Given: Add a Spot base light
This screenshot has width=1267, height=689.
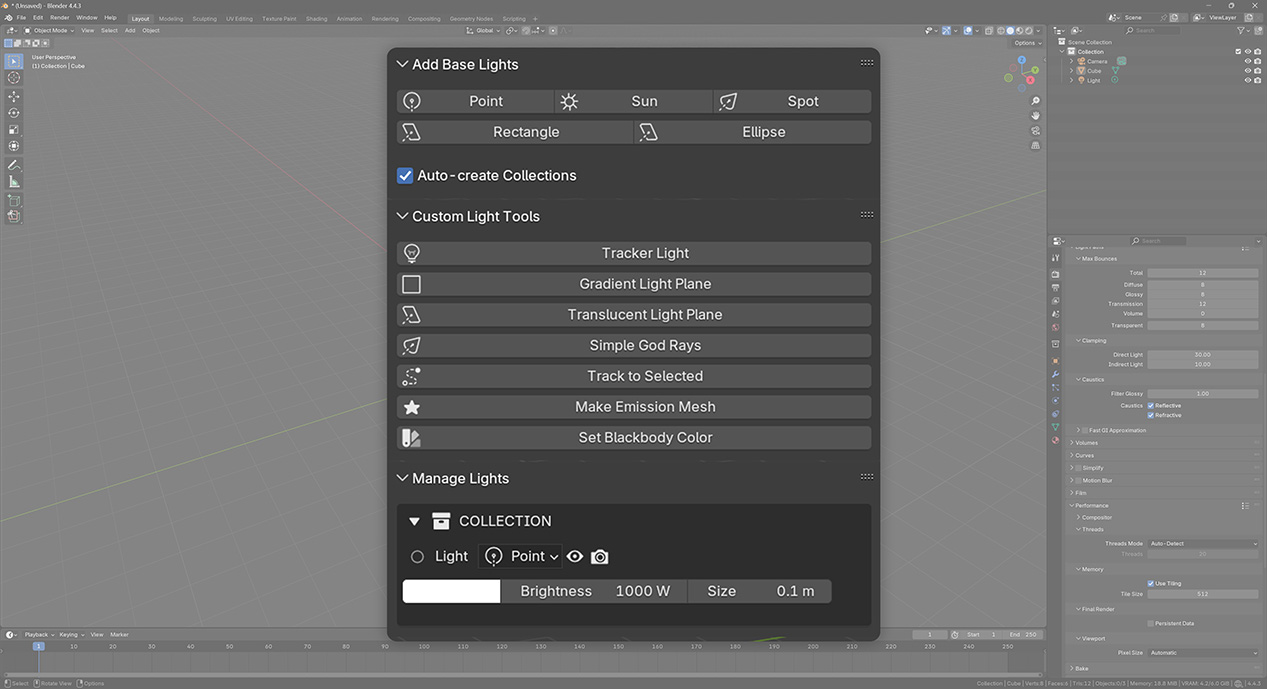Looking at the screenshot, I should [792, 101].
